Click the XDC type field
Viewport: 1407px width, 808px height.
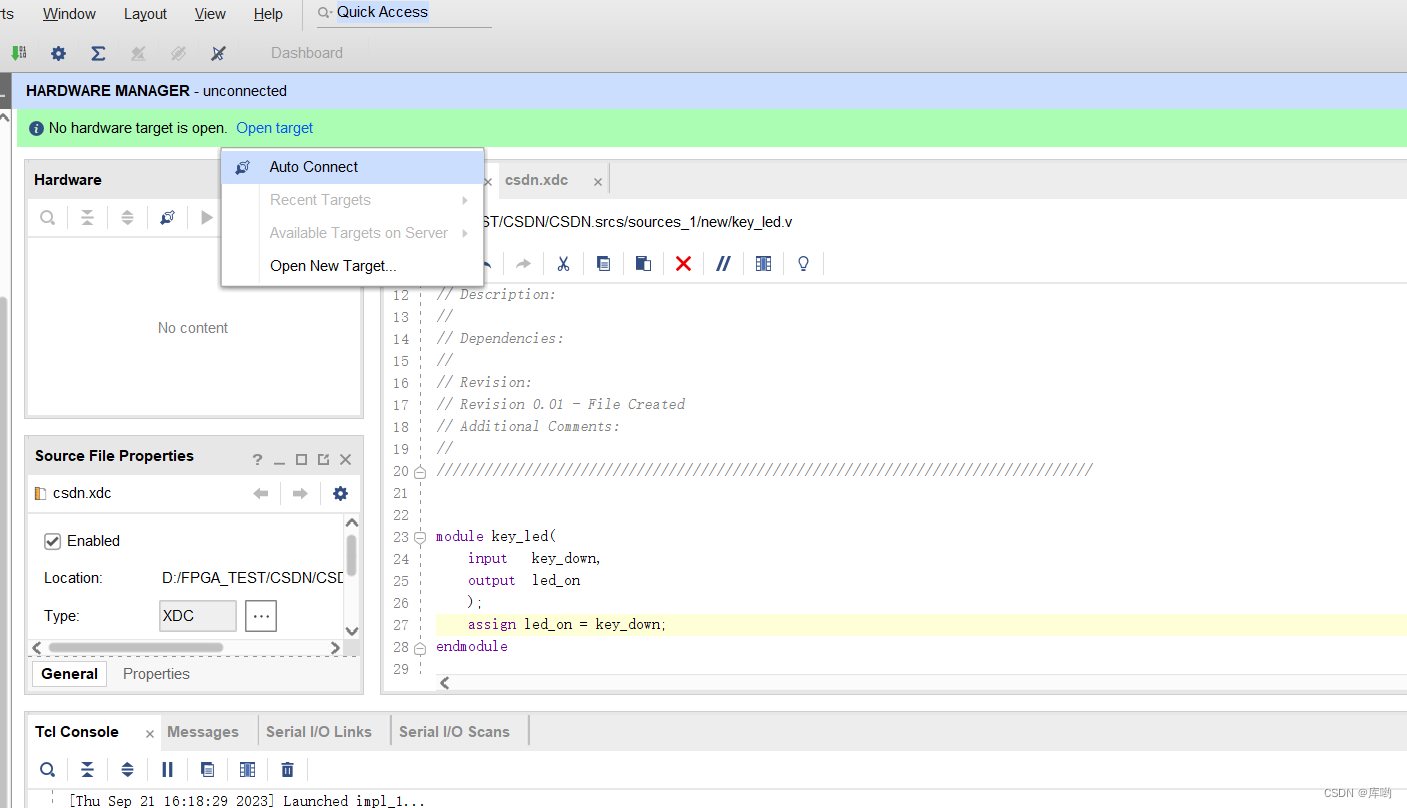(198, 616)
